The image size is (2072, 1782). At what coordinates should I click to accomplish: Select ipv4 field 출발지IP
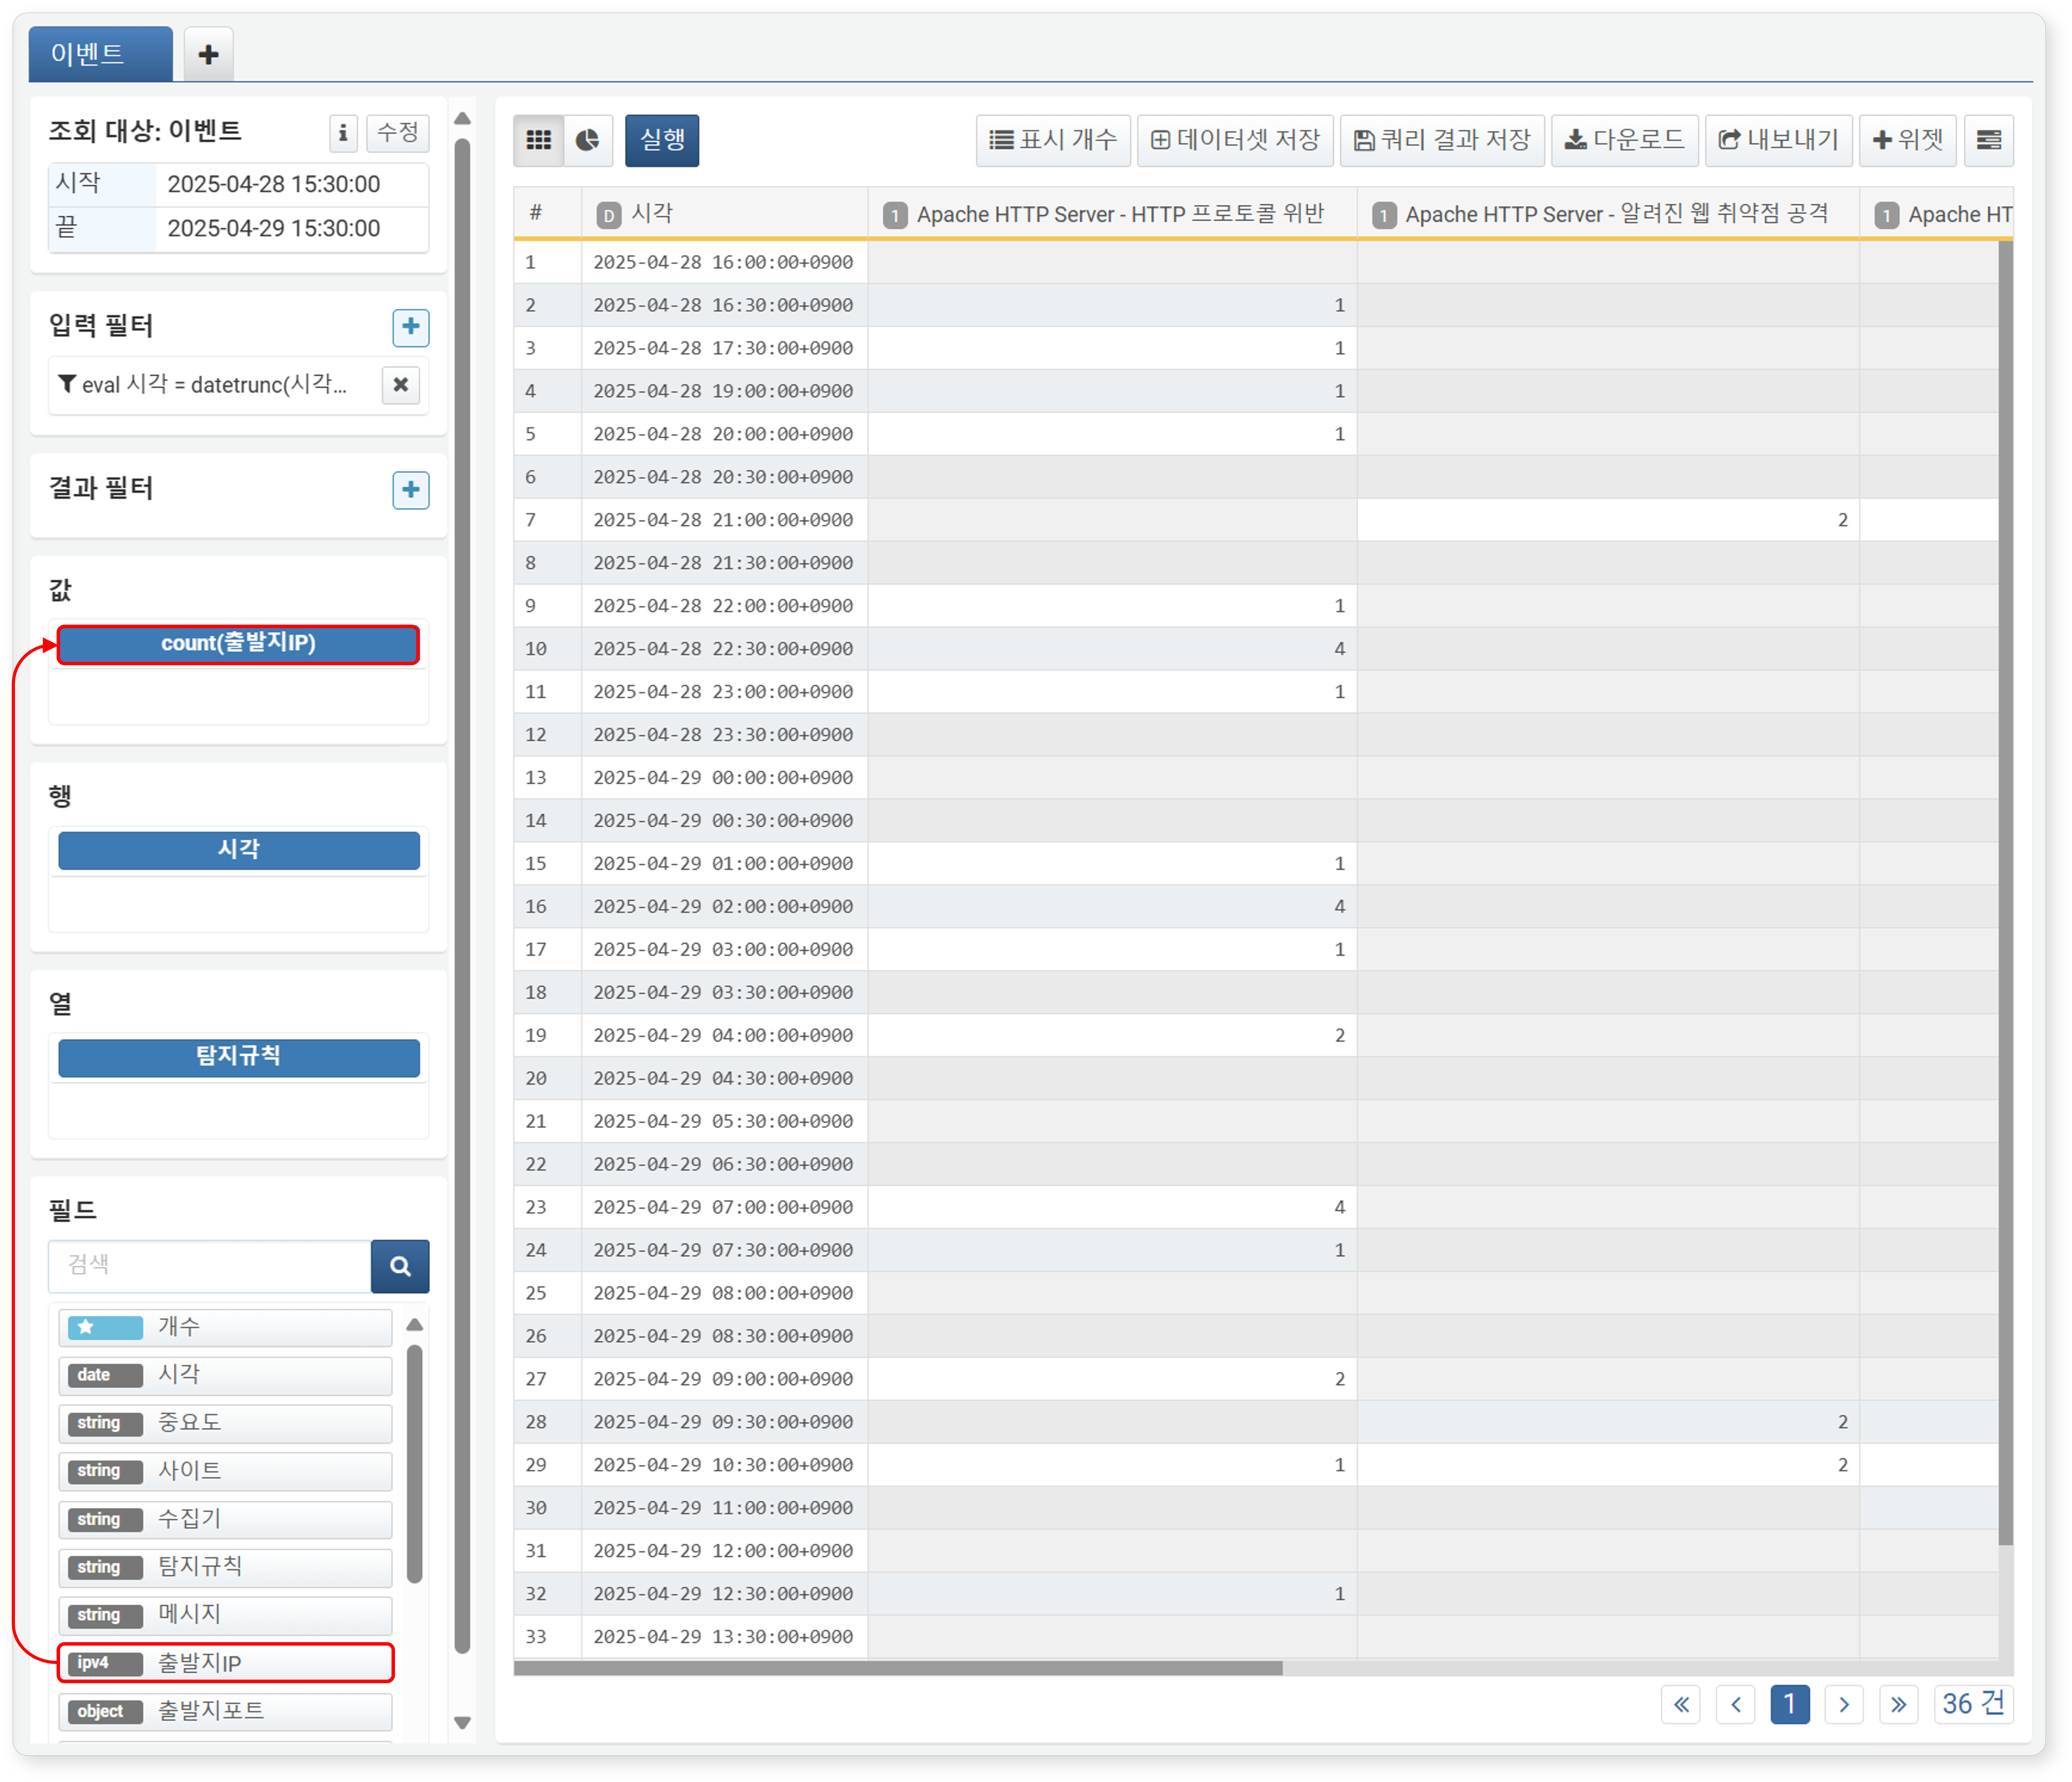[x=225, y=1663]
